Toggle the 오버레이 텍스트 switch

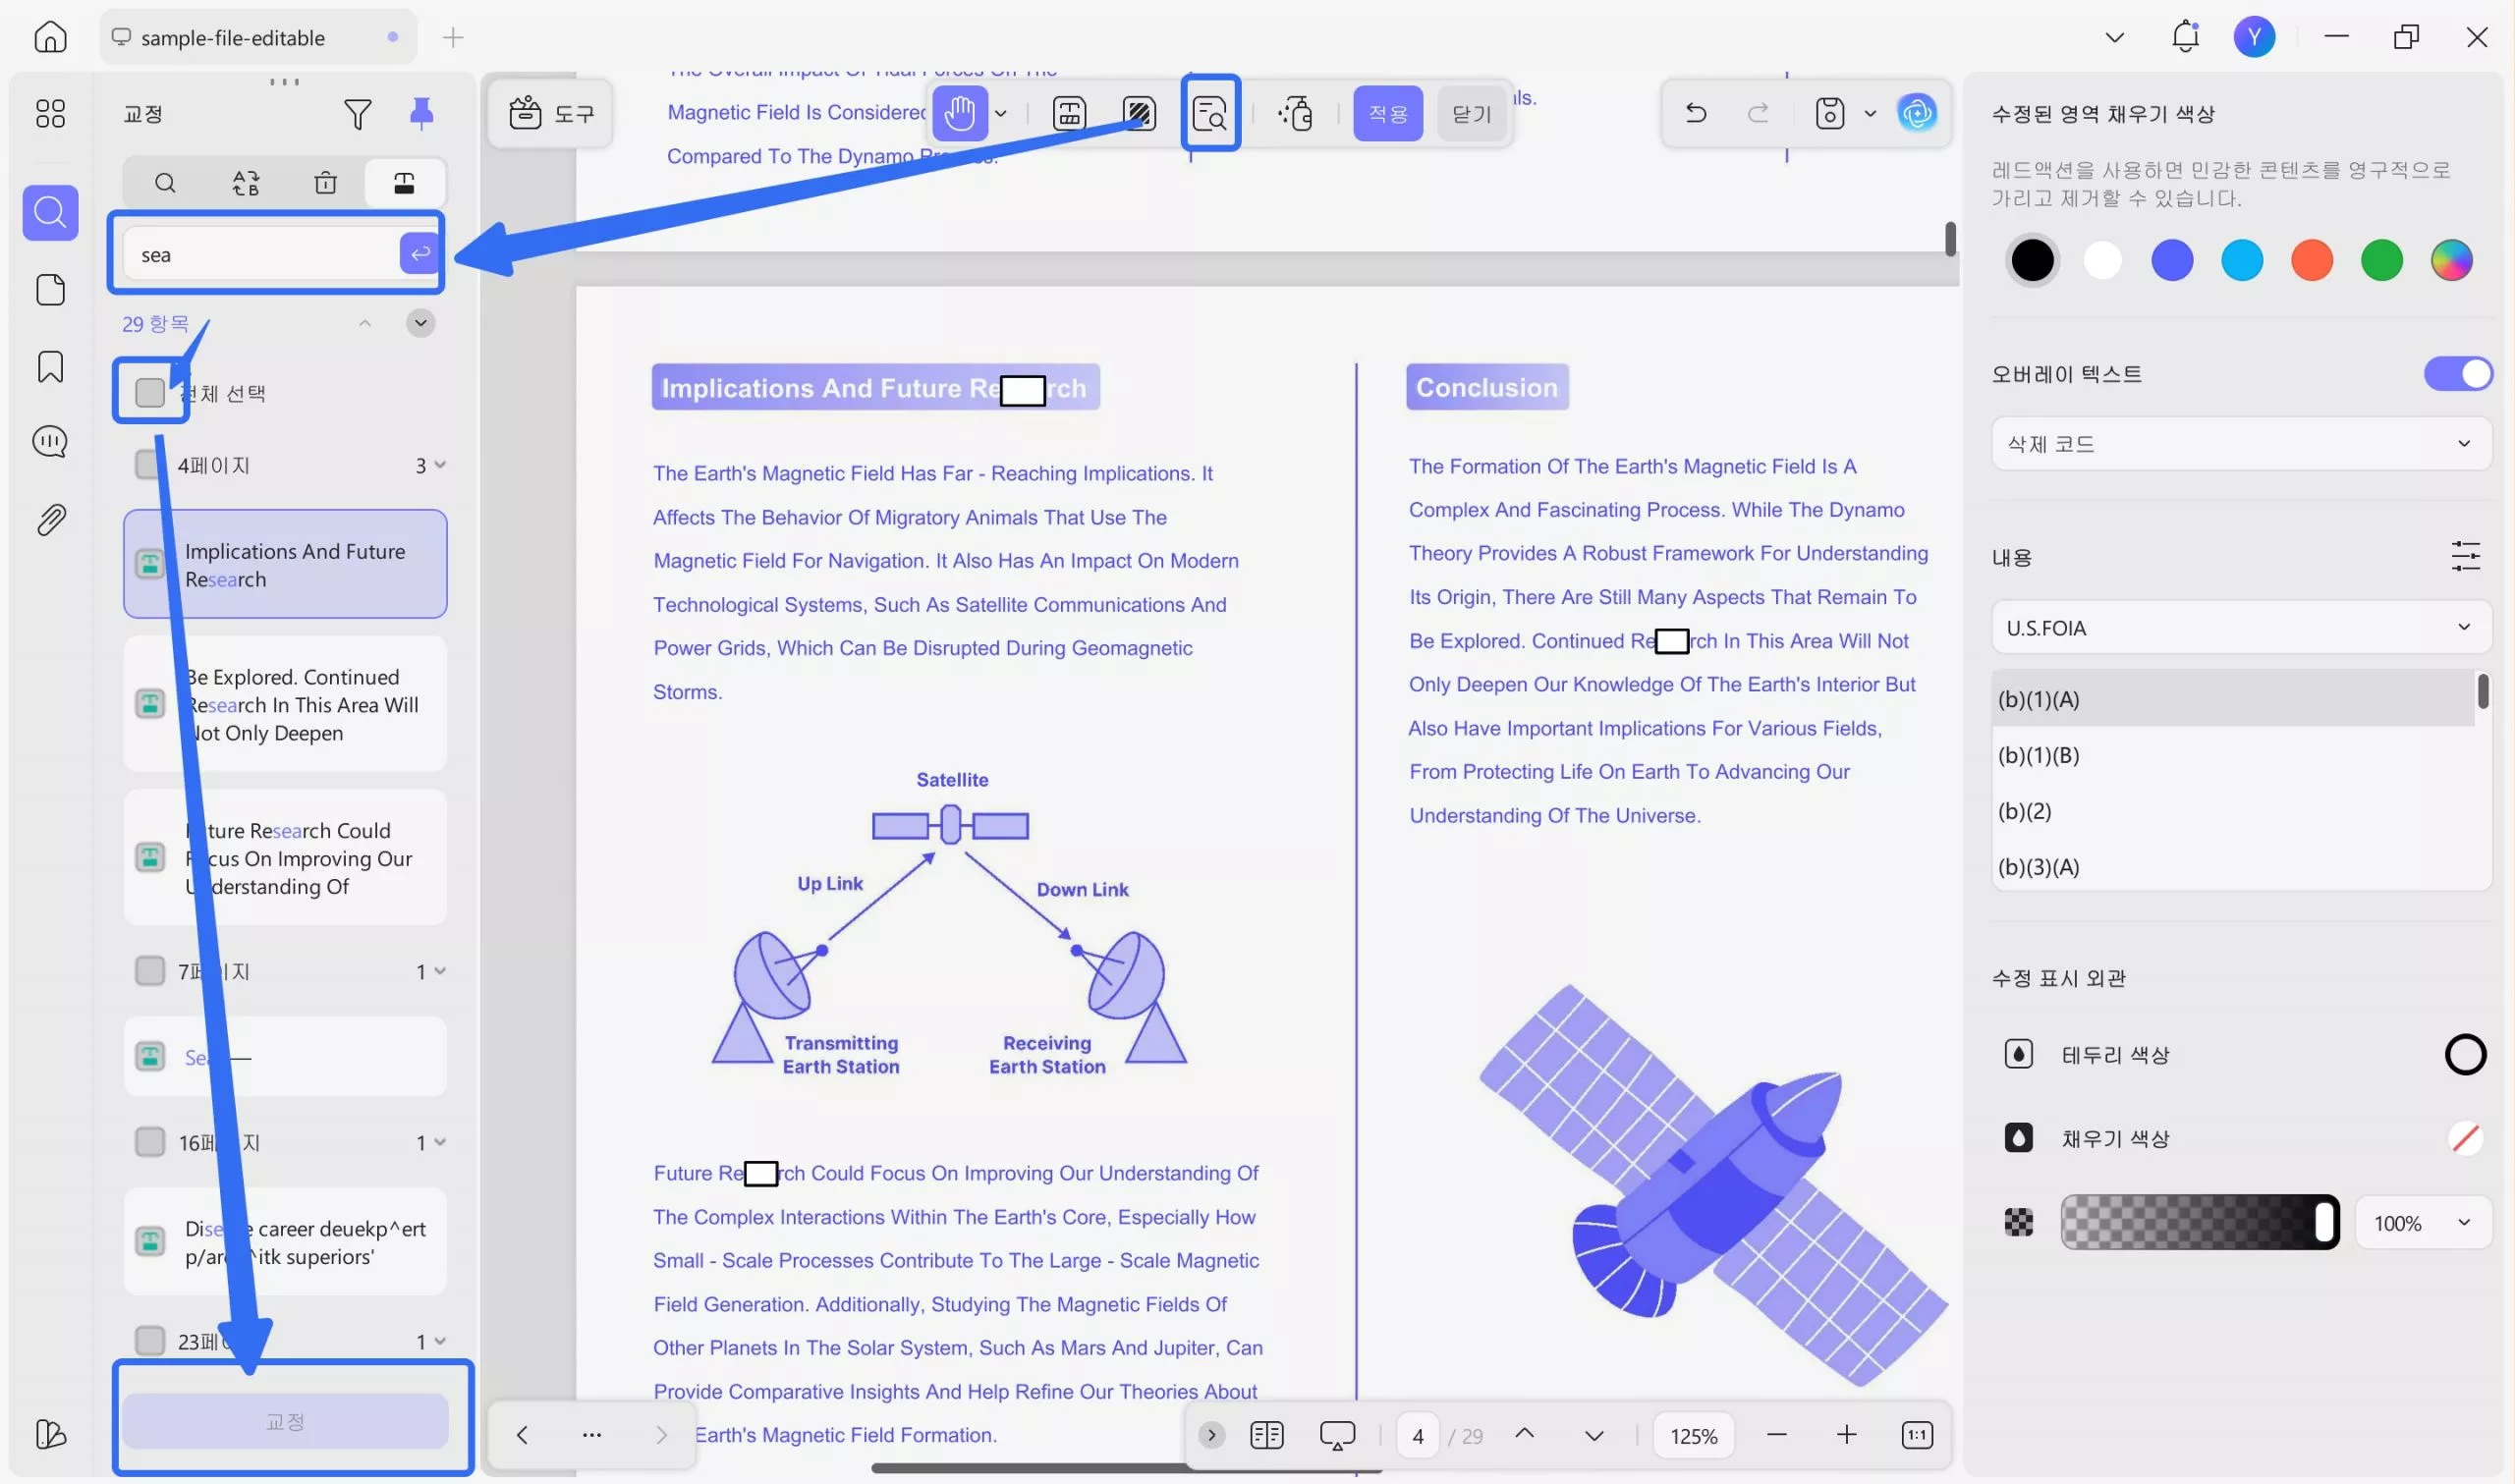(x=2458, y=374)
